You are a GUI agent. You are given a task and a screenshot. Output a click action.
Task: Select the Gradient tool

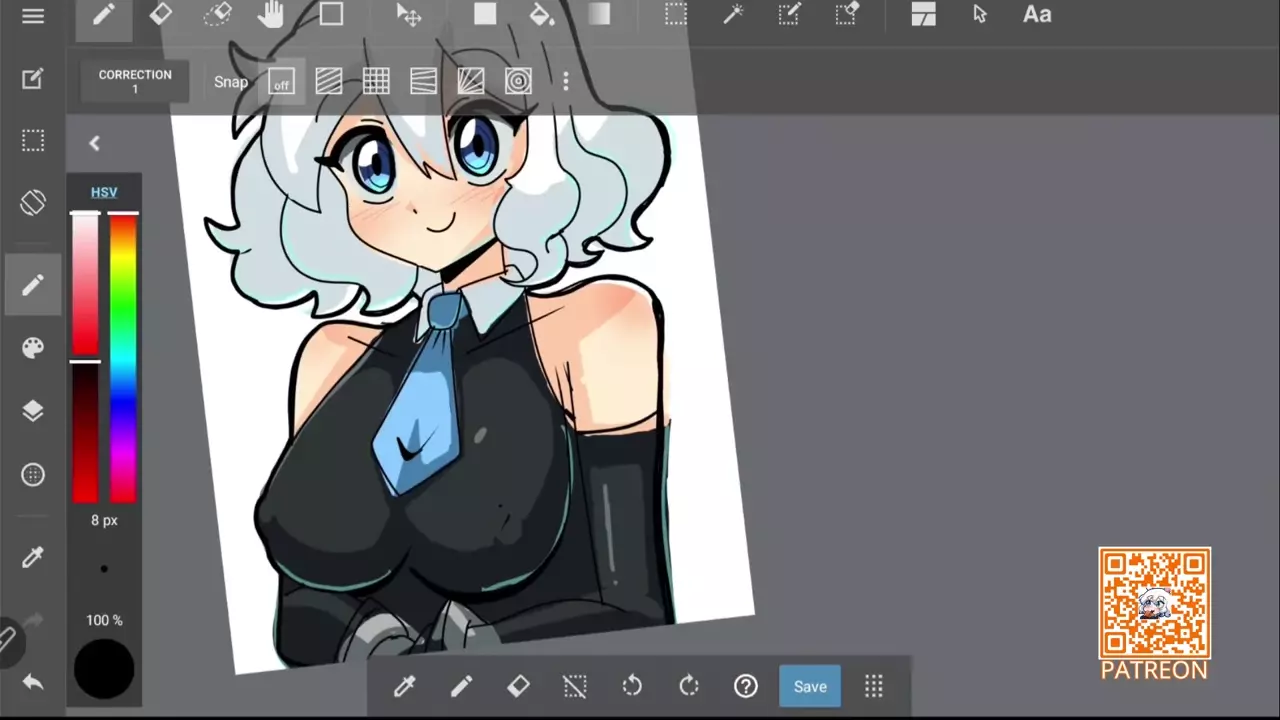599,15
